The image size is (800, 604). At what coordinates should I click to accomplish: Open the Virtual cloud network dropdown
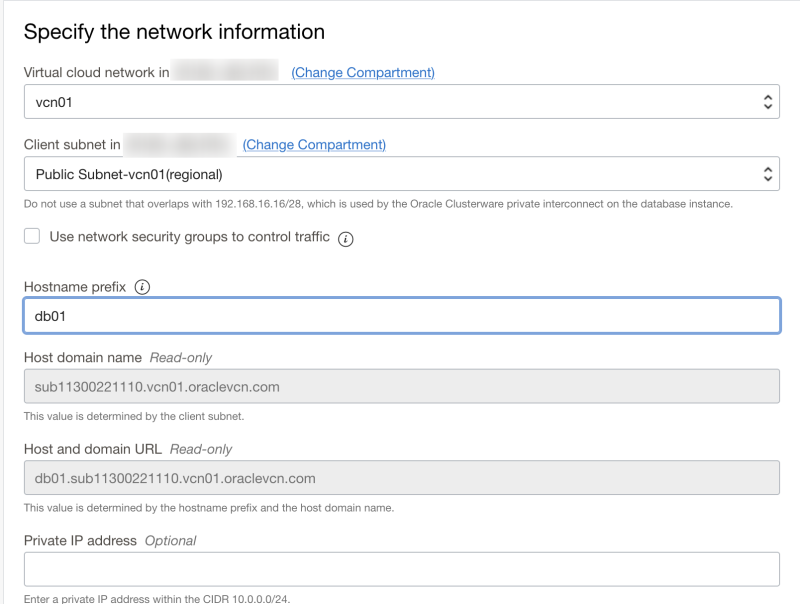(x=400, y=101)
